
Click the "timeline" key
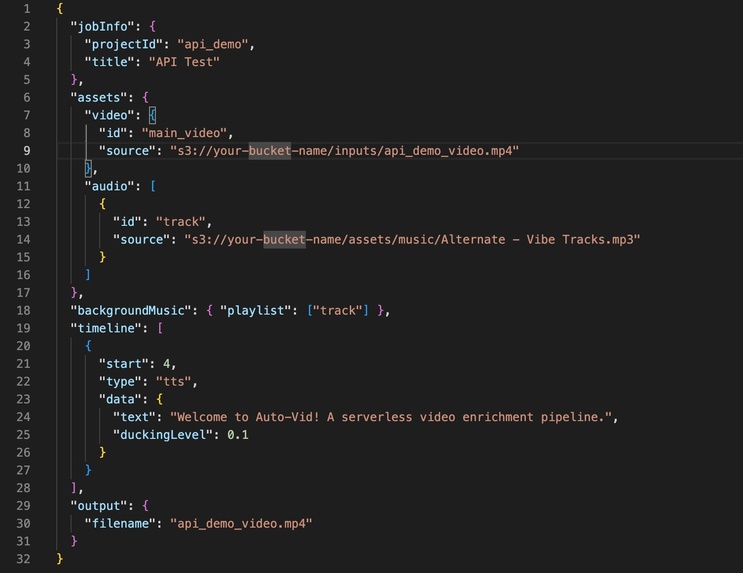[106, 328]
